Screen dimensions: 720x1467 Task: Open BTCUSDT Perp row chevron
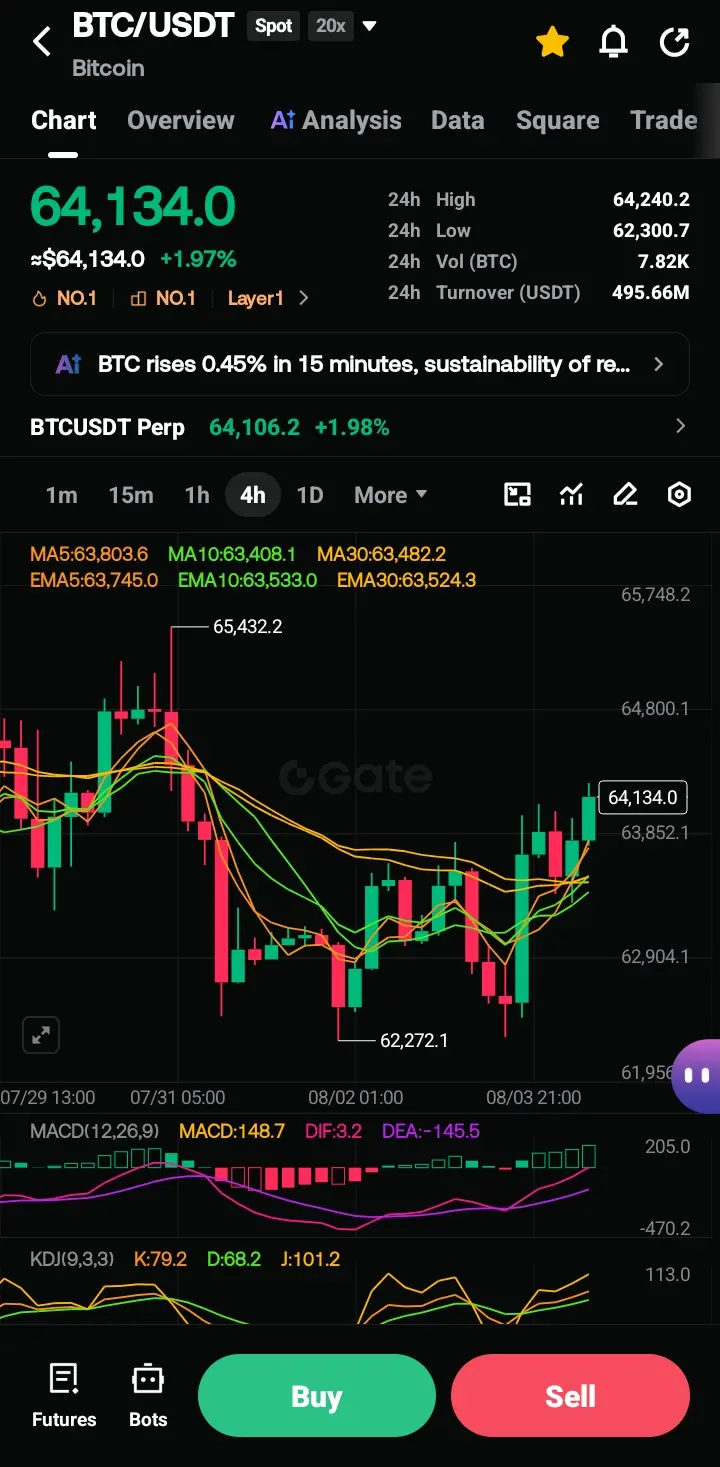click(680, 427)
